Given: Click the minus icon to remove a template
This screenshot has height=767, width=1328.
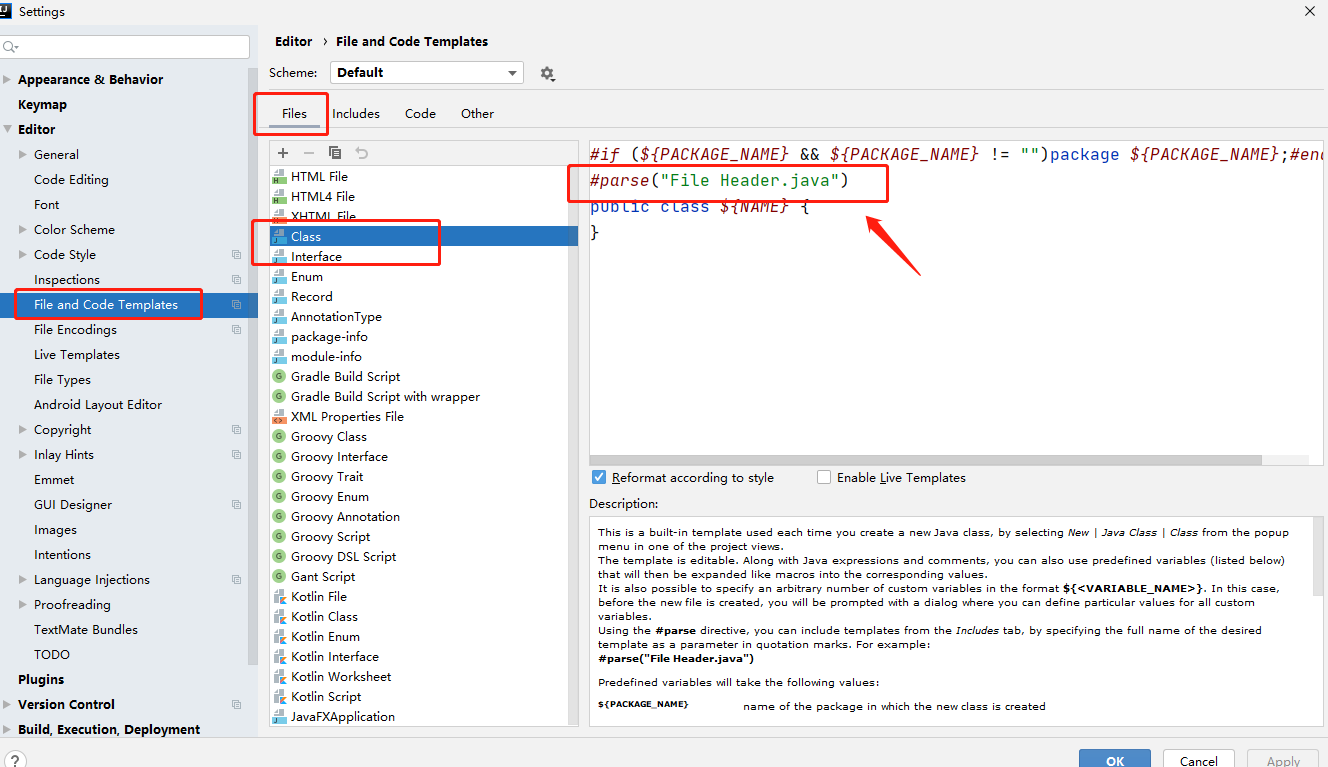Looking at the screenshot, I should 309,153.
